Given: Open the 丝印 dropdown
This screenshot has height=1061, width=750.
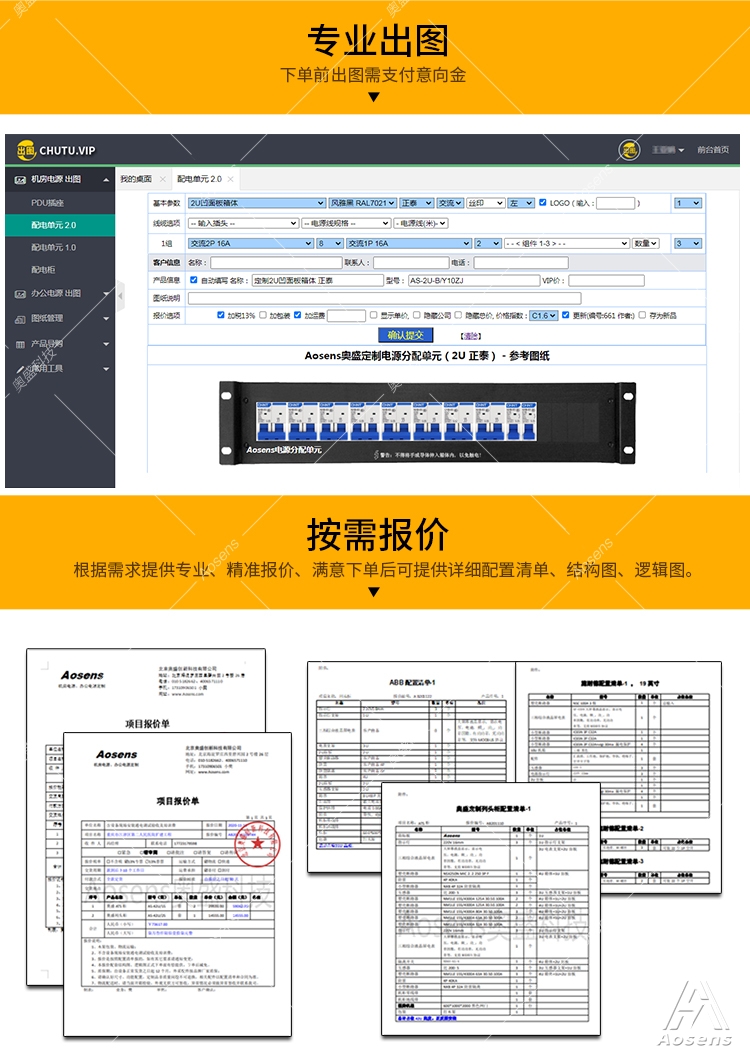Looking at the screenshot, I should click(485, 203).
